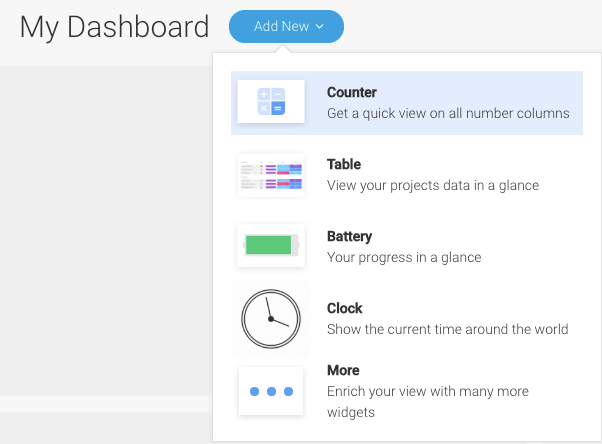Click the three-dots More icon
Screen dimensions: 602x444
click(x=271, y=391)
